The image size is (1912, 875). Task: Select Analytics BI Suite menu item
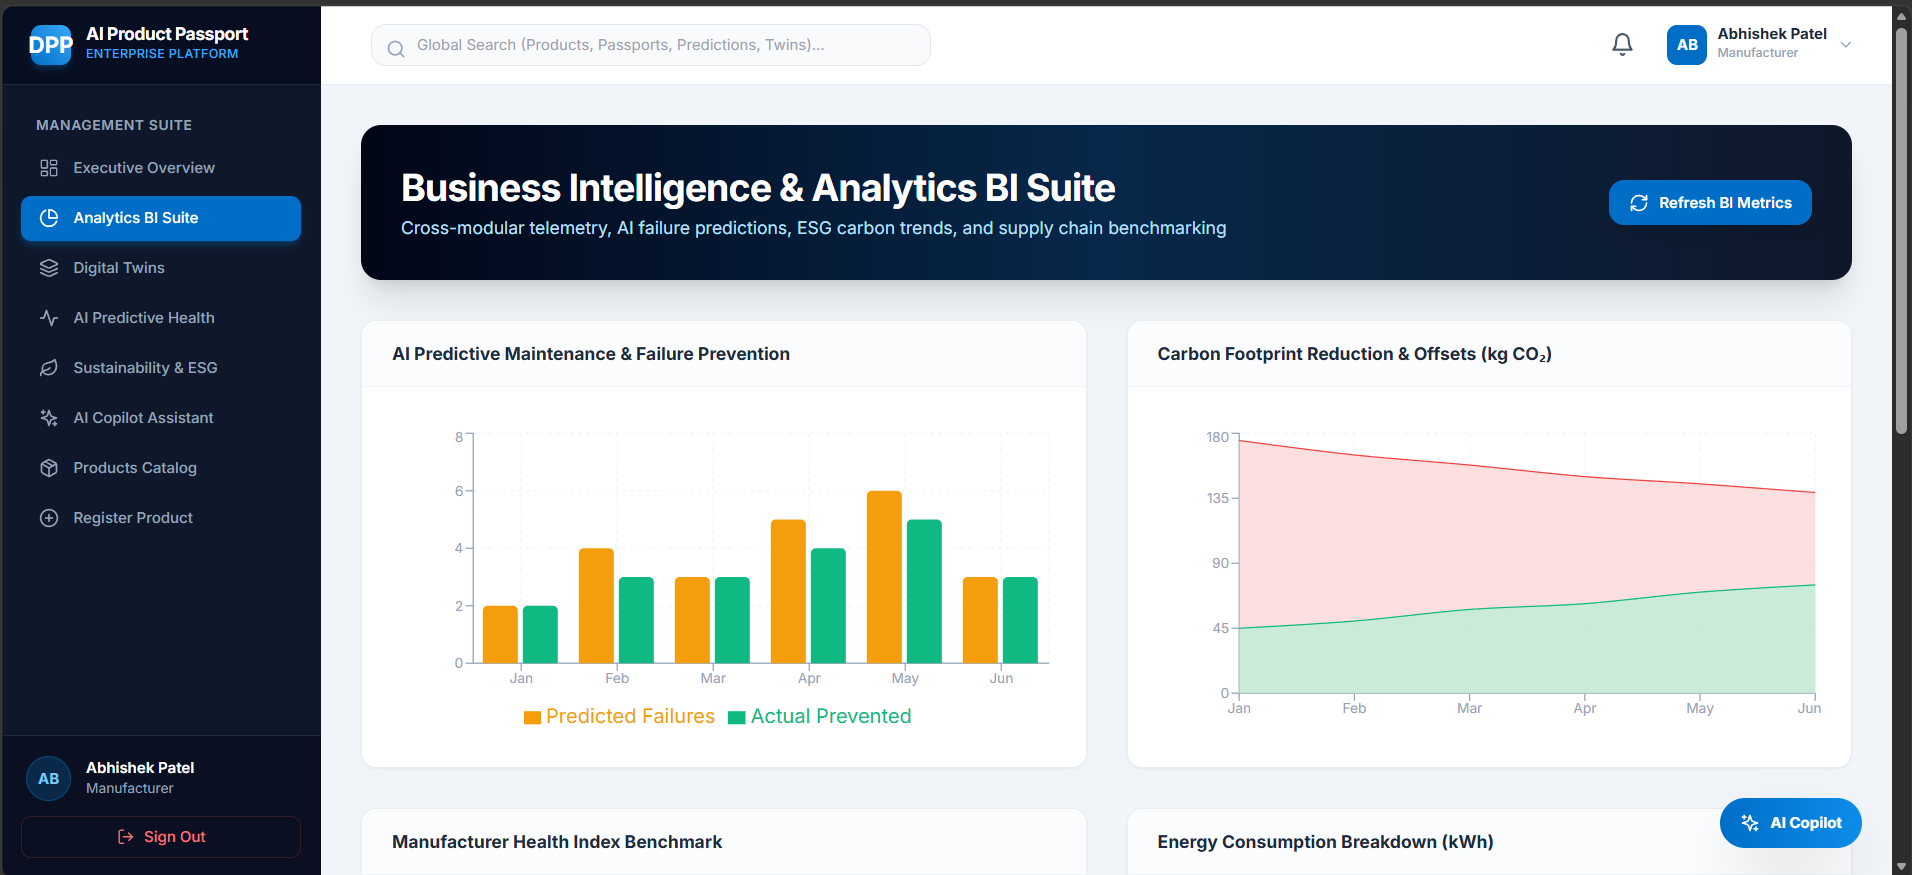pyautogui.click(x=161, y=218)
